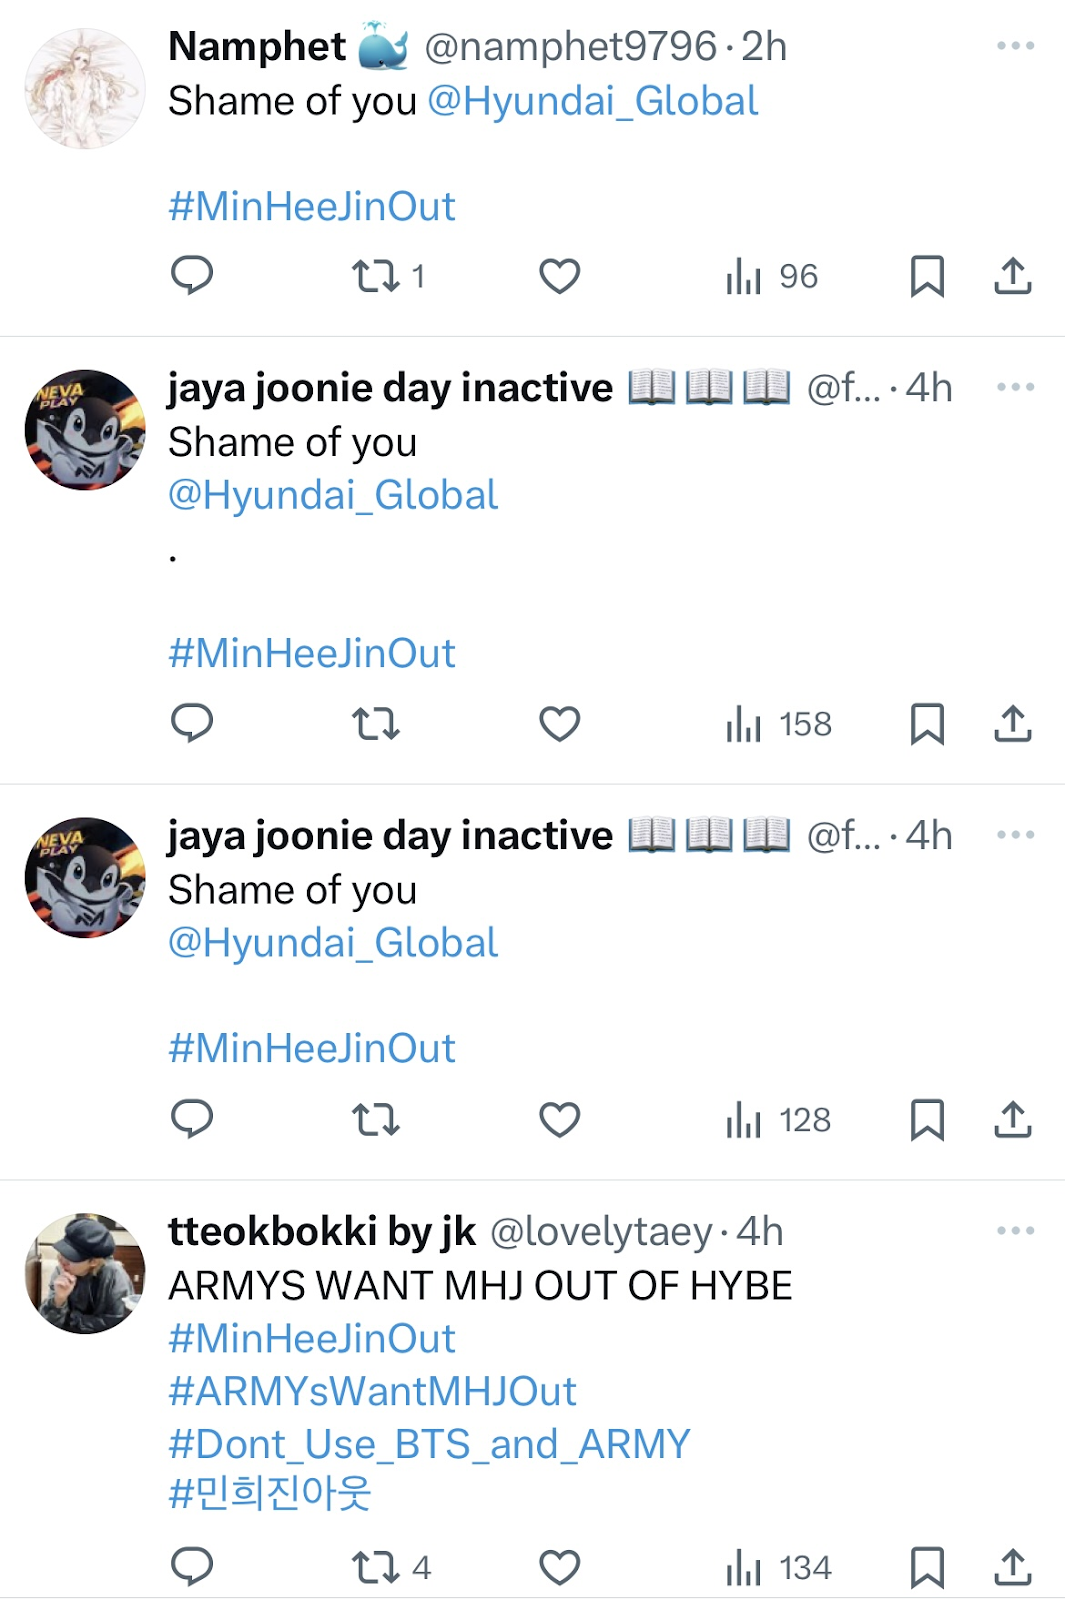The image size is (1065, 1600).
Task: Bookmark the tweet with 158 views
Action: (x=927, y=723)
